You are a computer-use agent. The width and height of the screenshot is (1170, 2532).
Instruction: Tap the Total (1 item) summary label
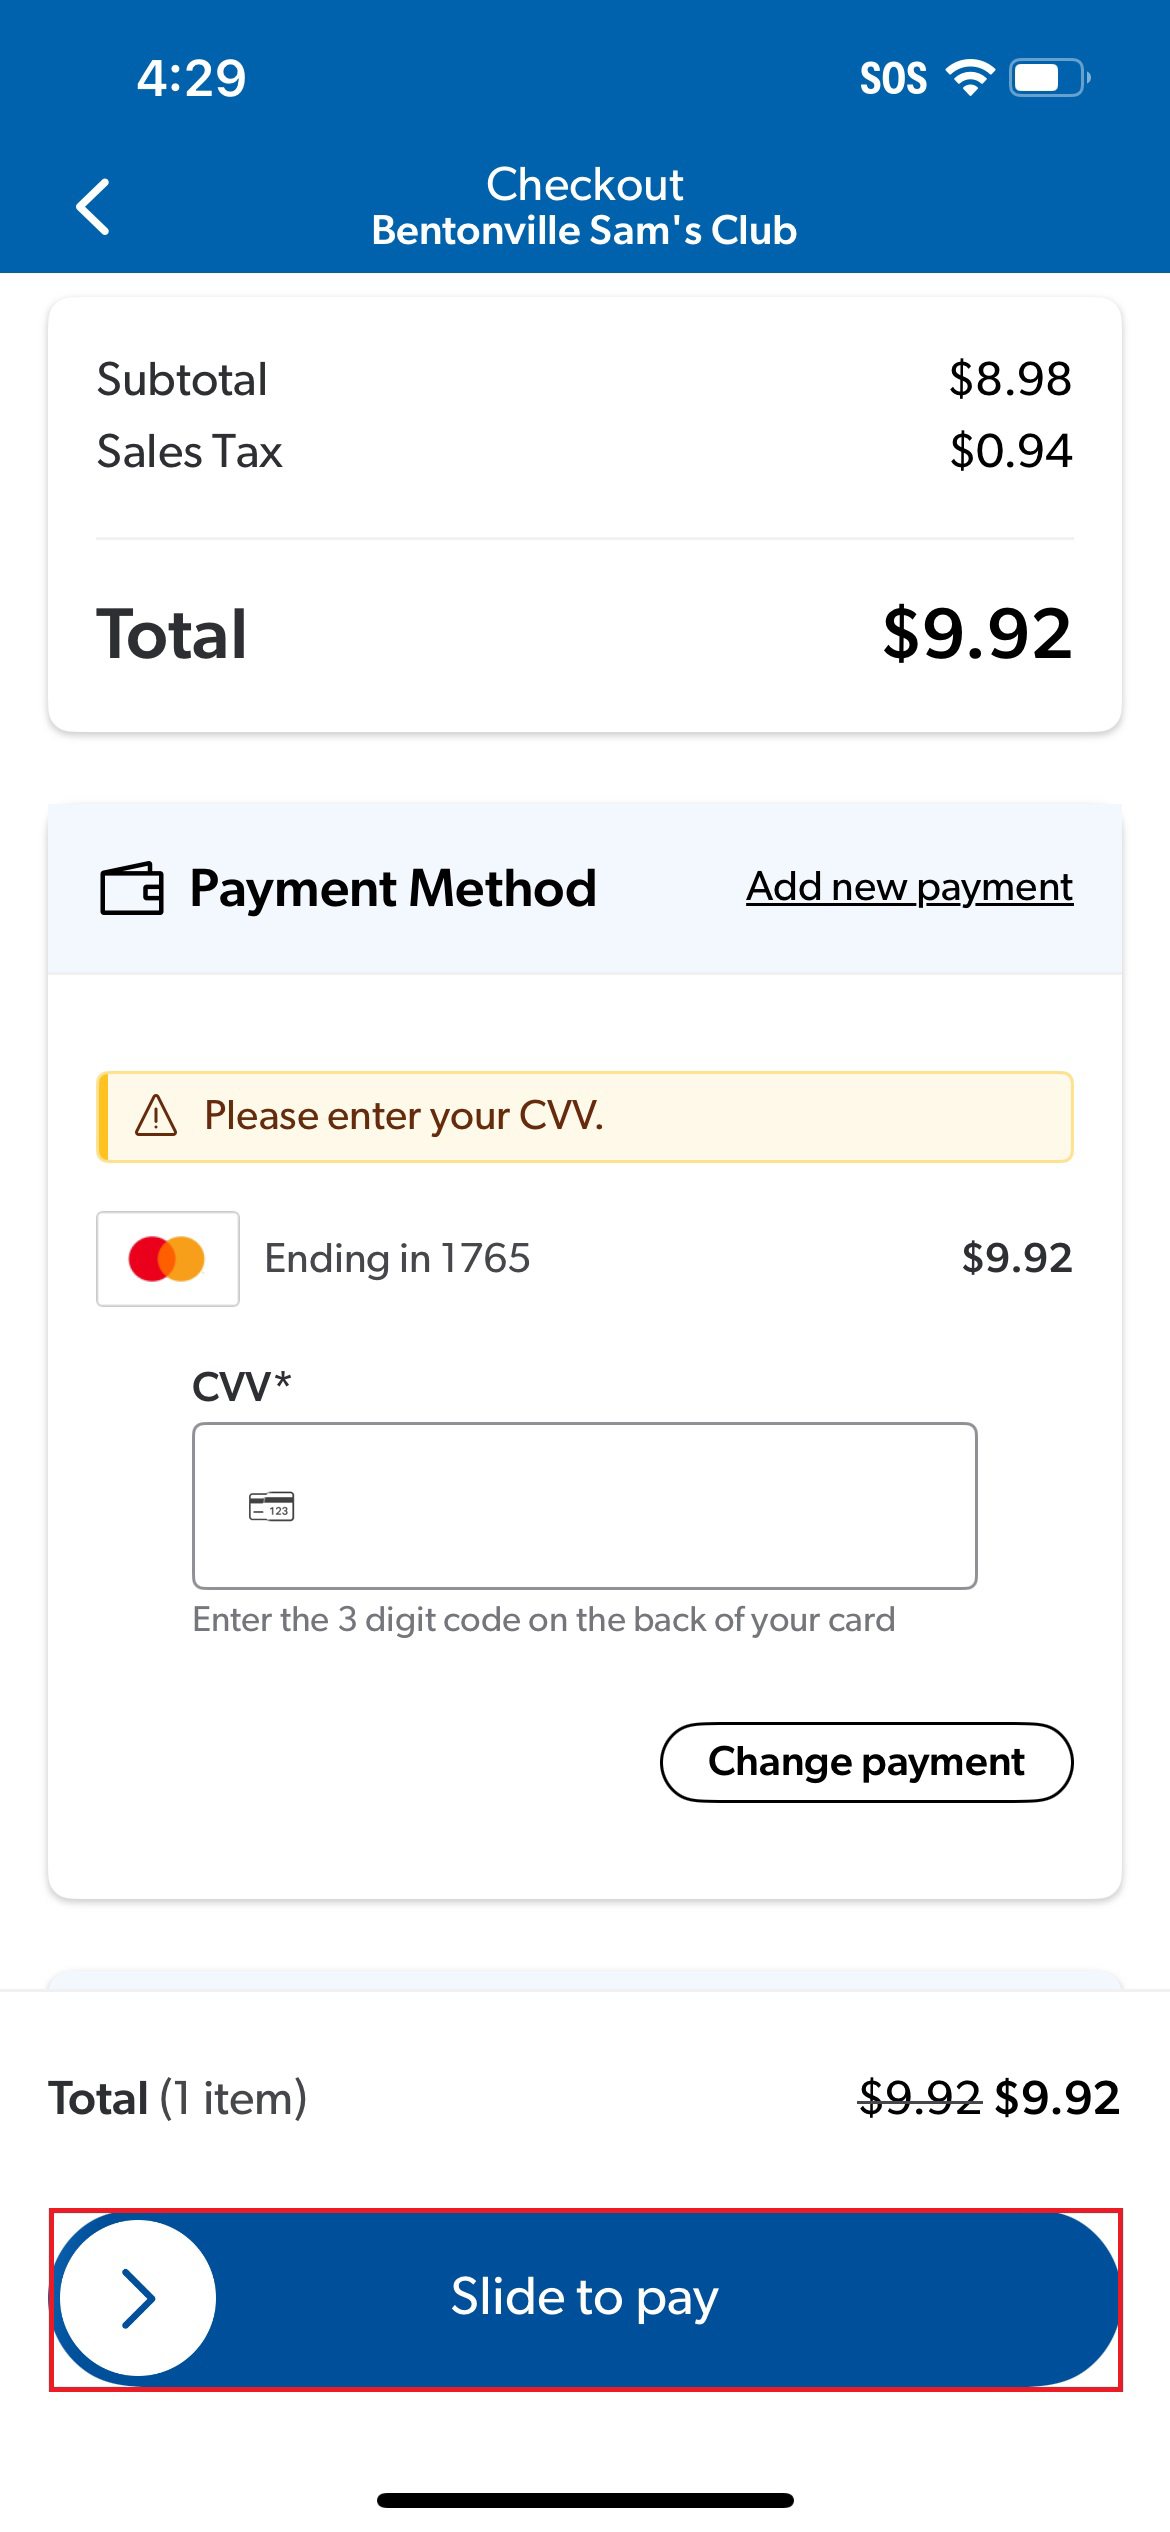[178, 2097]
